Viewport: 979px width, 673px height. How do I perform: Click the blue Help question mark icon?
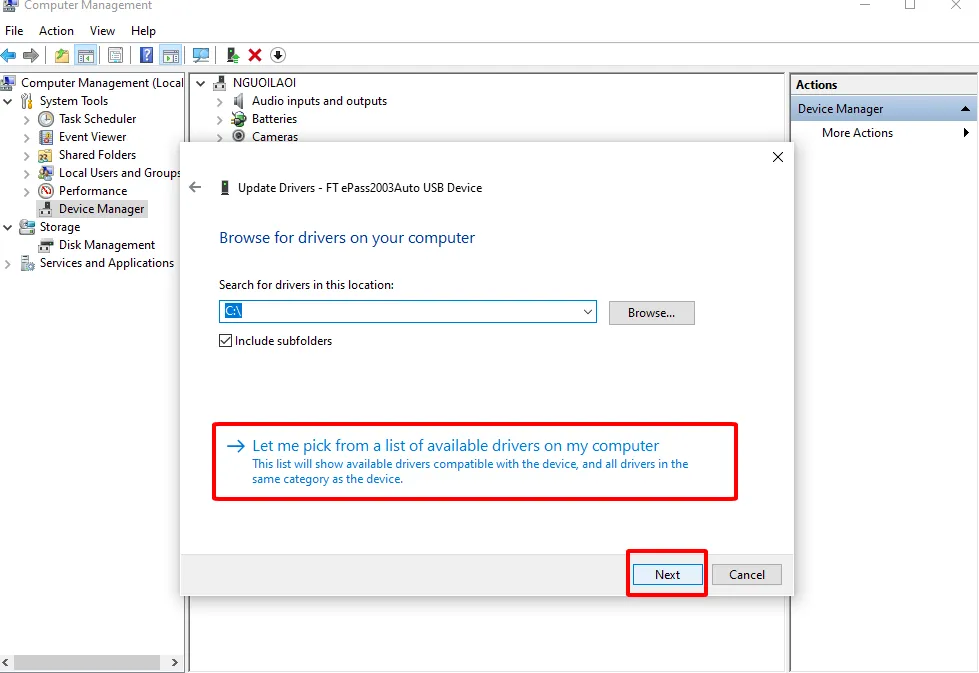(146, 56)
